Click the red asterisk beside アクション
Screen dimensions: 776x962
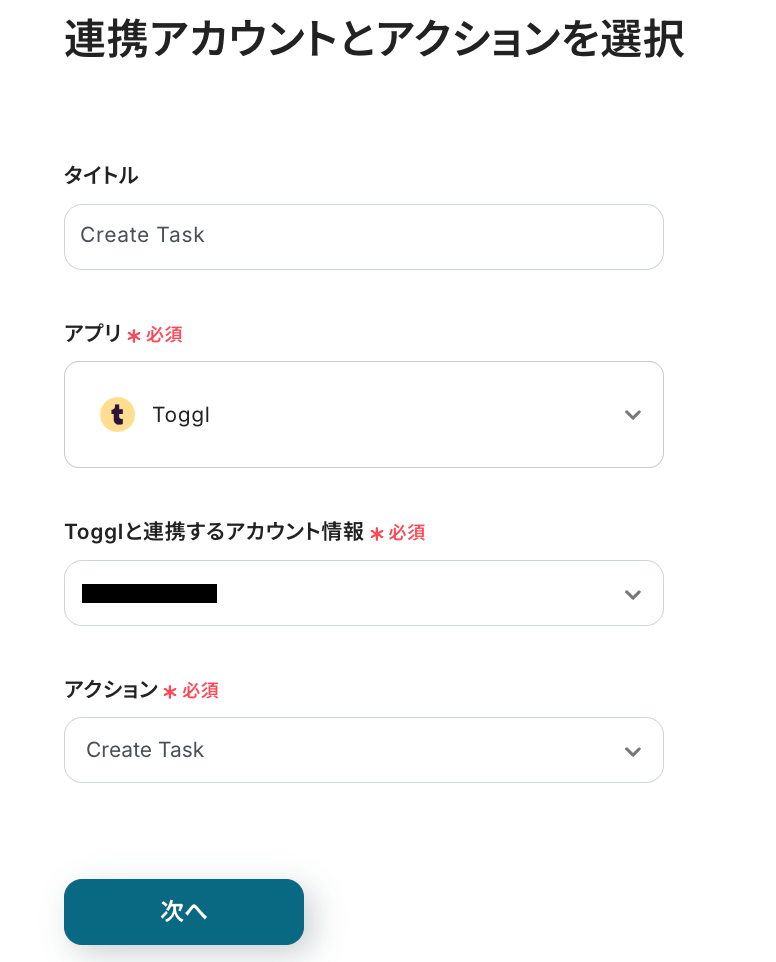170,692
